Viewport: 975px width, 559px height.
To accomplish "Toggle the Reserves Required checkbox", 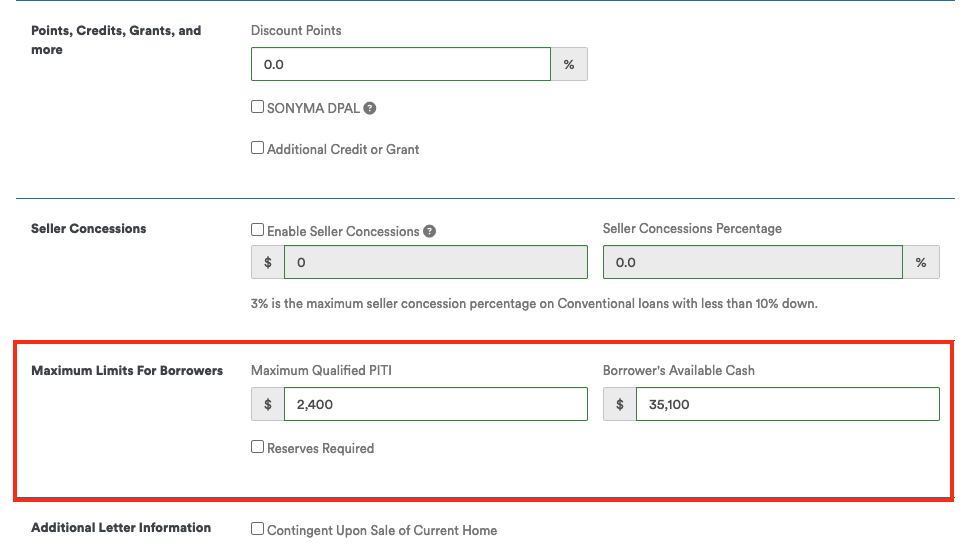I will (257, 447).
